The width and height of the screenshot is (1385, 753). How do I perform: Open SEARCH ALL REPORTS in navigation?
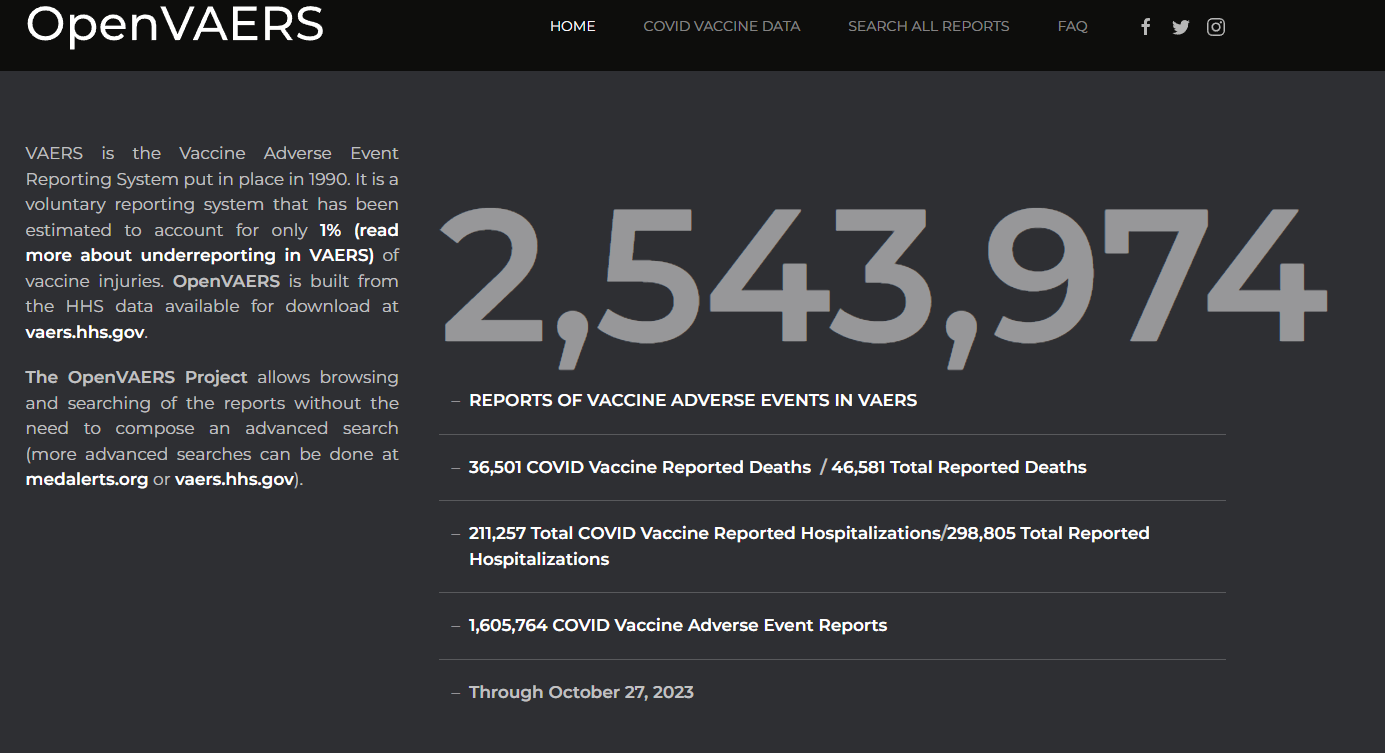point(929,26)
